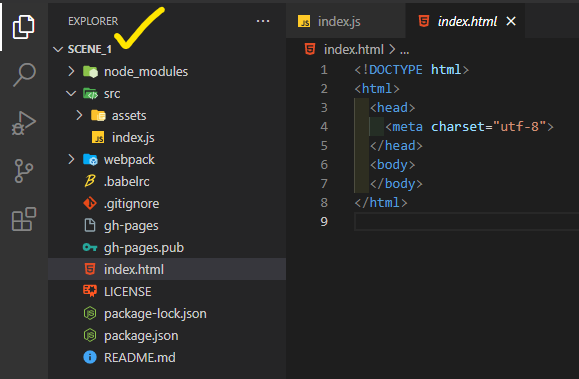This screenshot has height=379, width=579.
Task: Open the gh-pages file
Action: pos(167,225)
